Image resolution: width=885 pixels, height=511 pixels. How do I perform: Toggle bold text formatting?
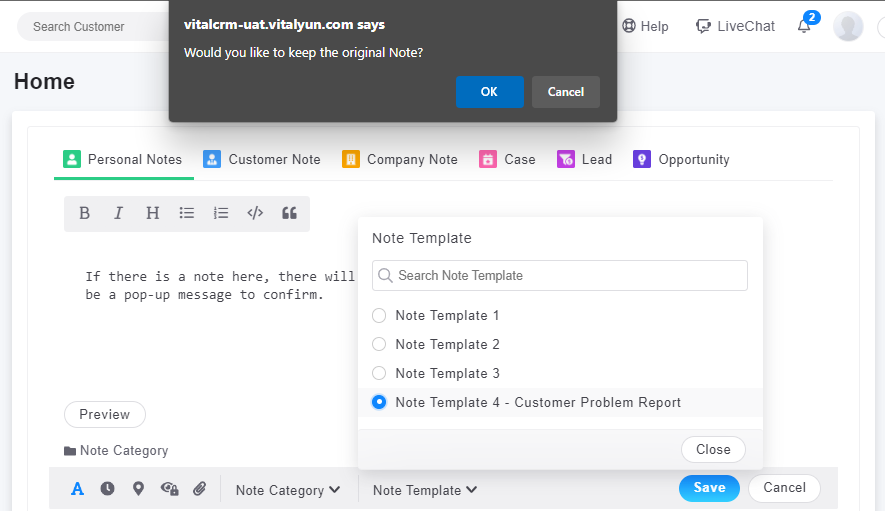point(85,213)
